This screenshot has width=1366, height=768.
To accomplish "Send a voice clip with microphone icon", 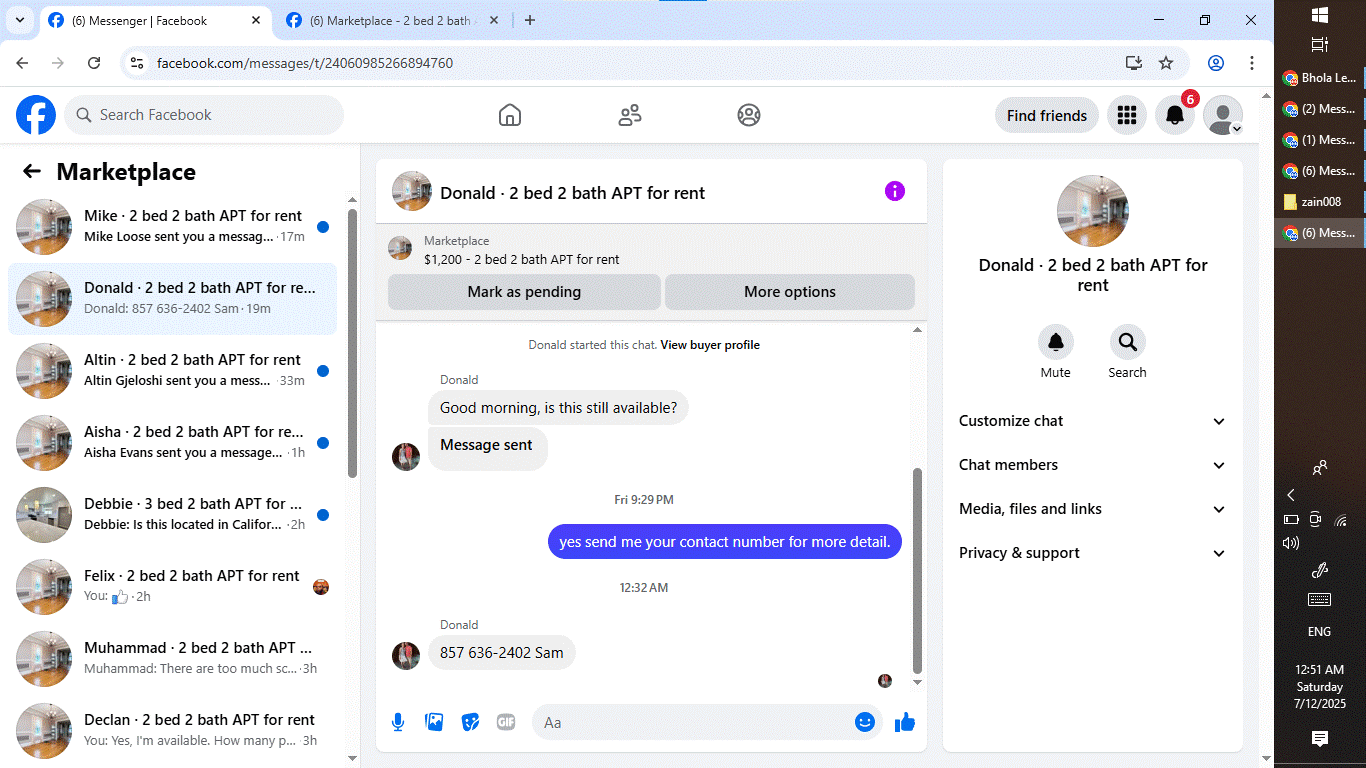I will point(398,722).
